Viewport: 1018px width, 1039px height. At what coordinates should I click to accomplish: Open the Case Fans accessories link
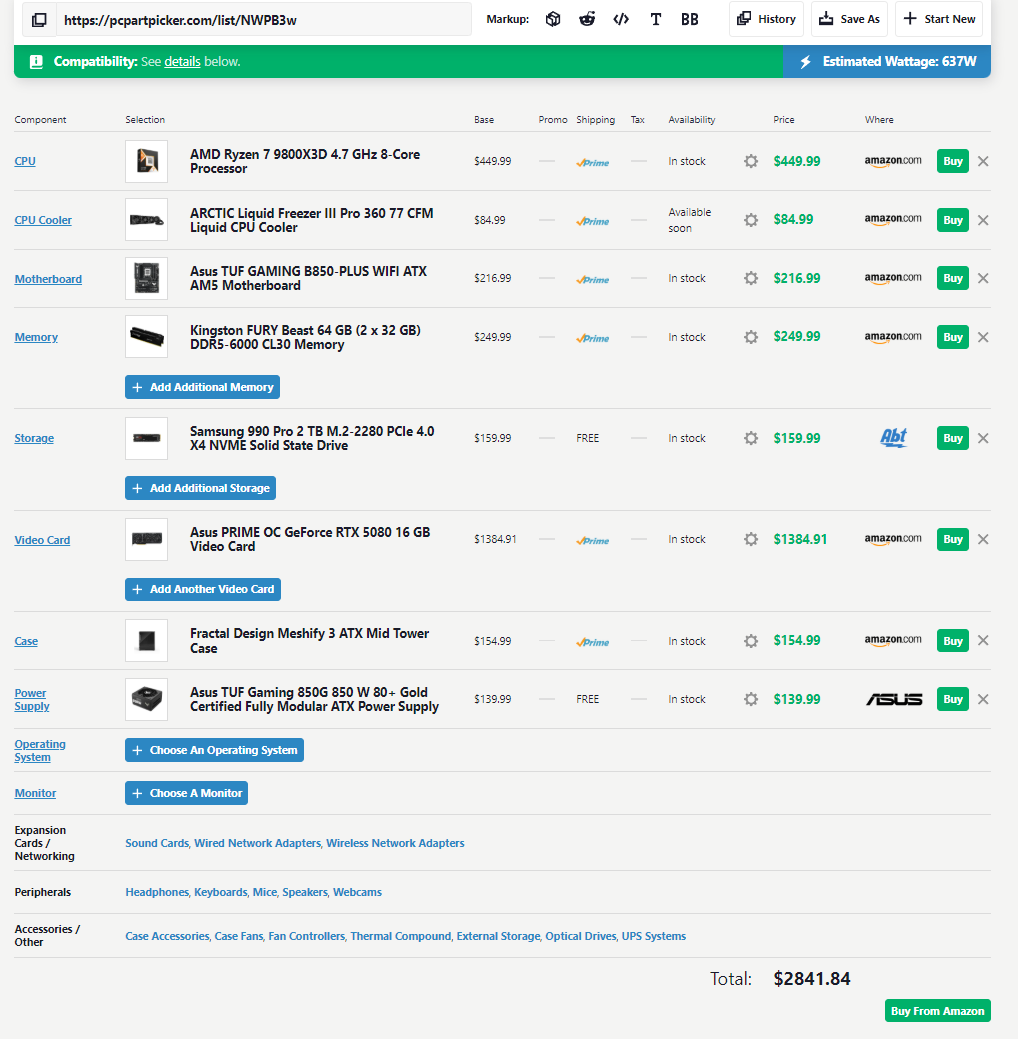[239, 936]
